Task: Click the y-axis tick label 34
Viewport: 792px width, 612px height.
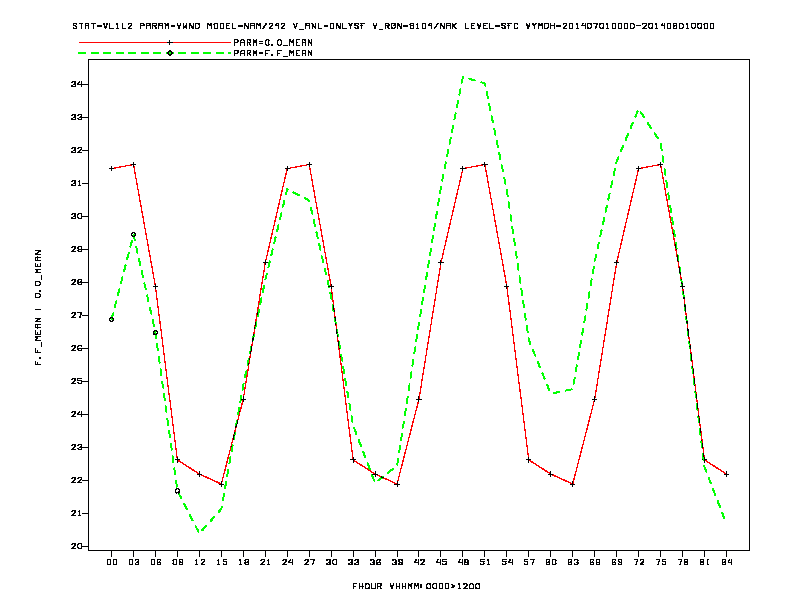Action: tap(77, 84)
